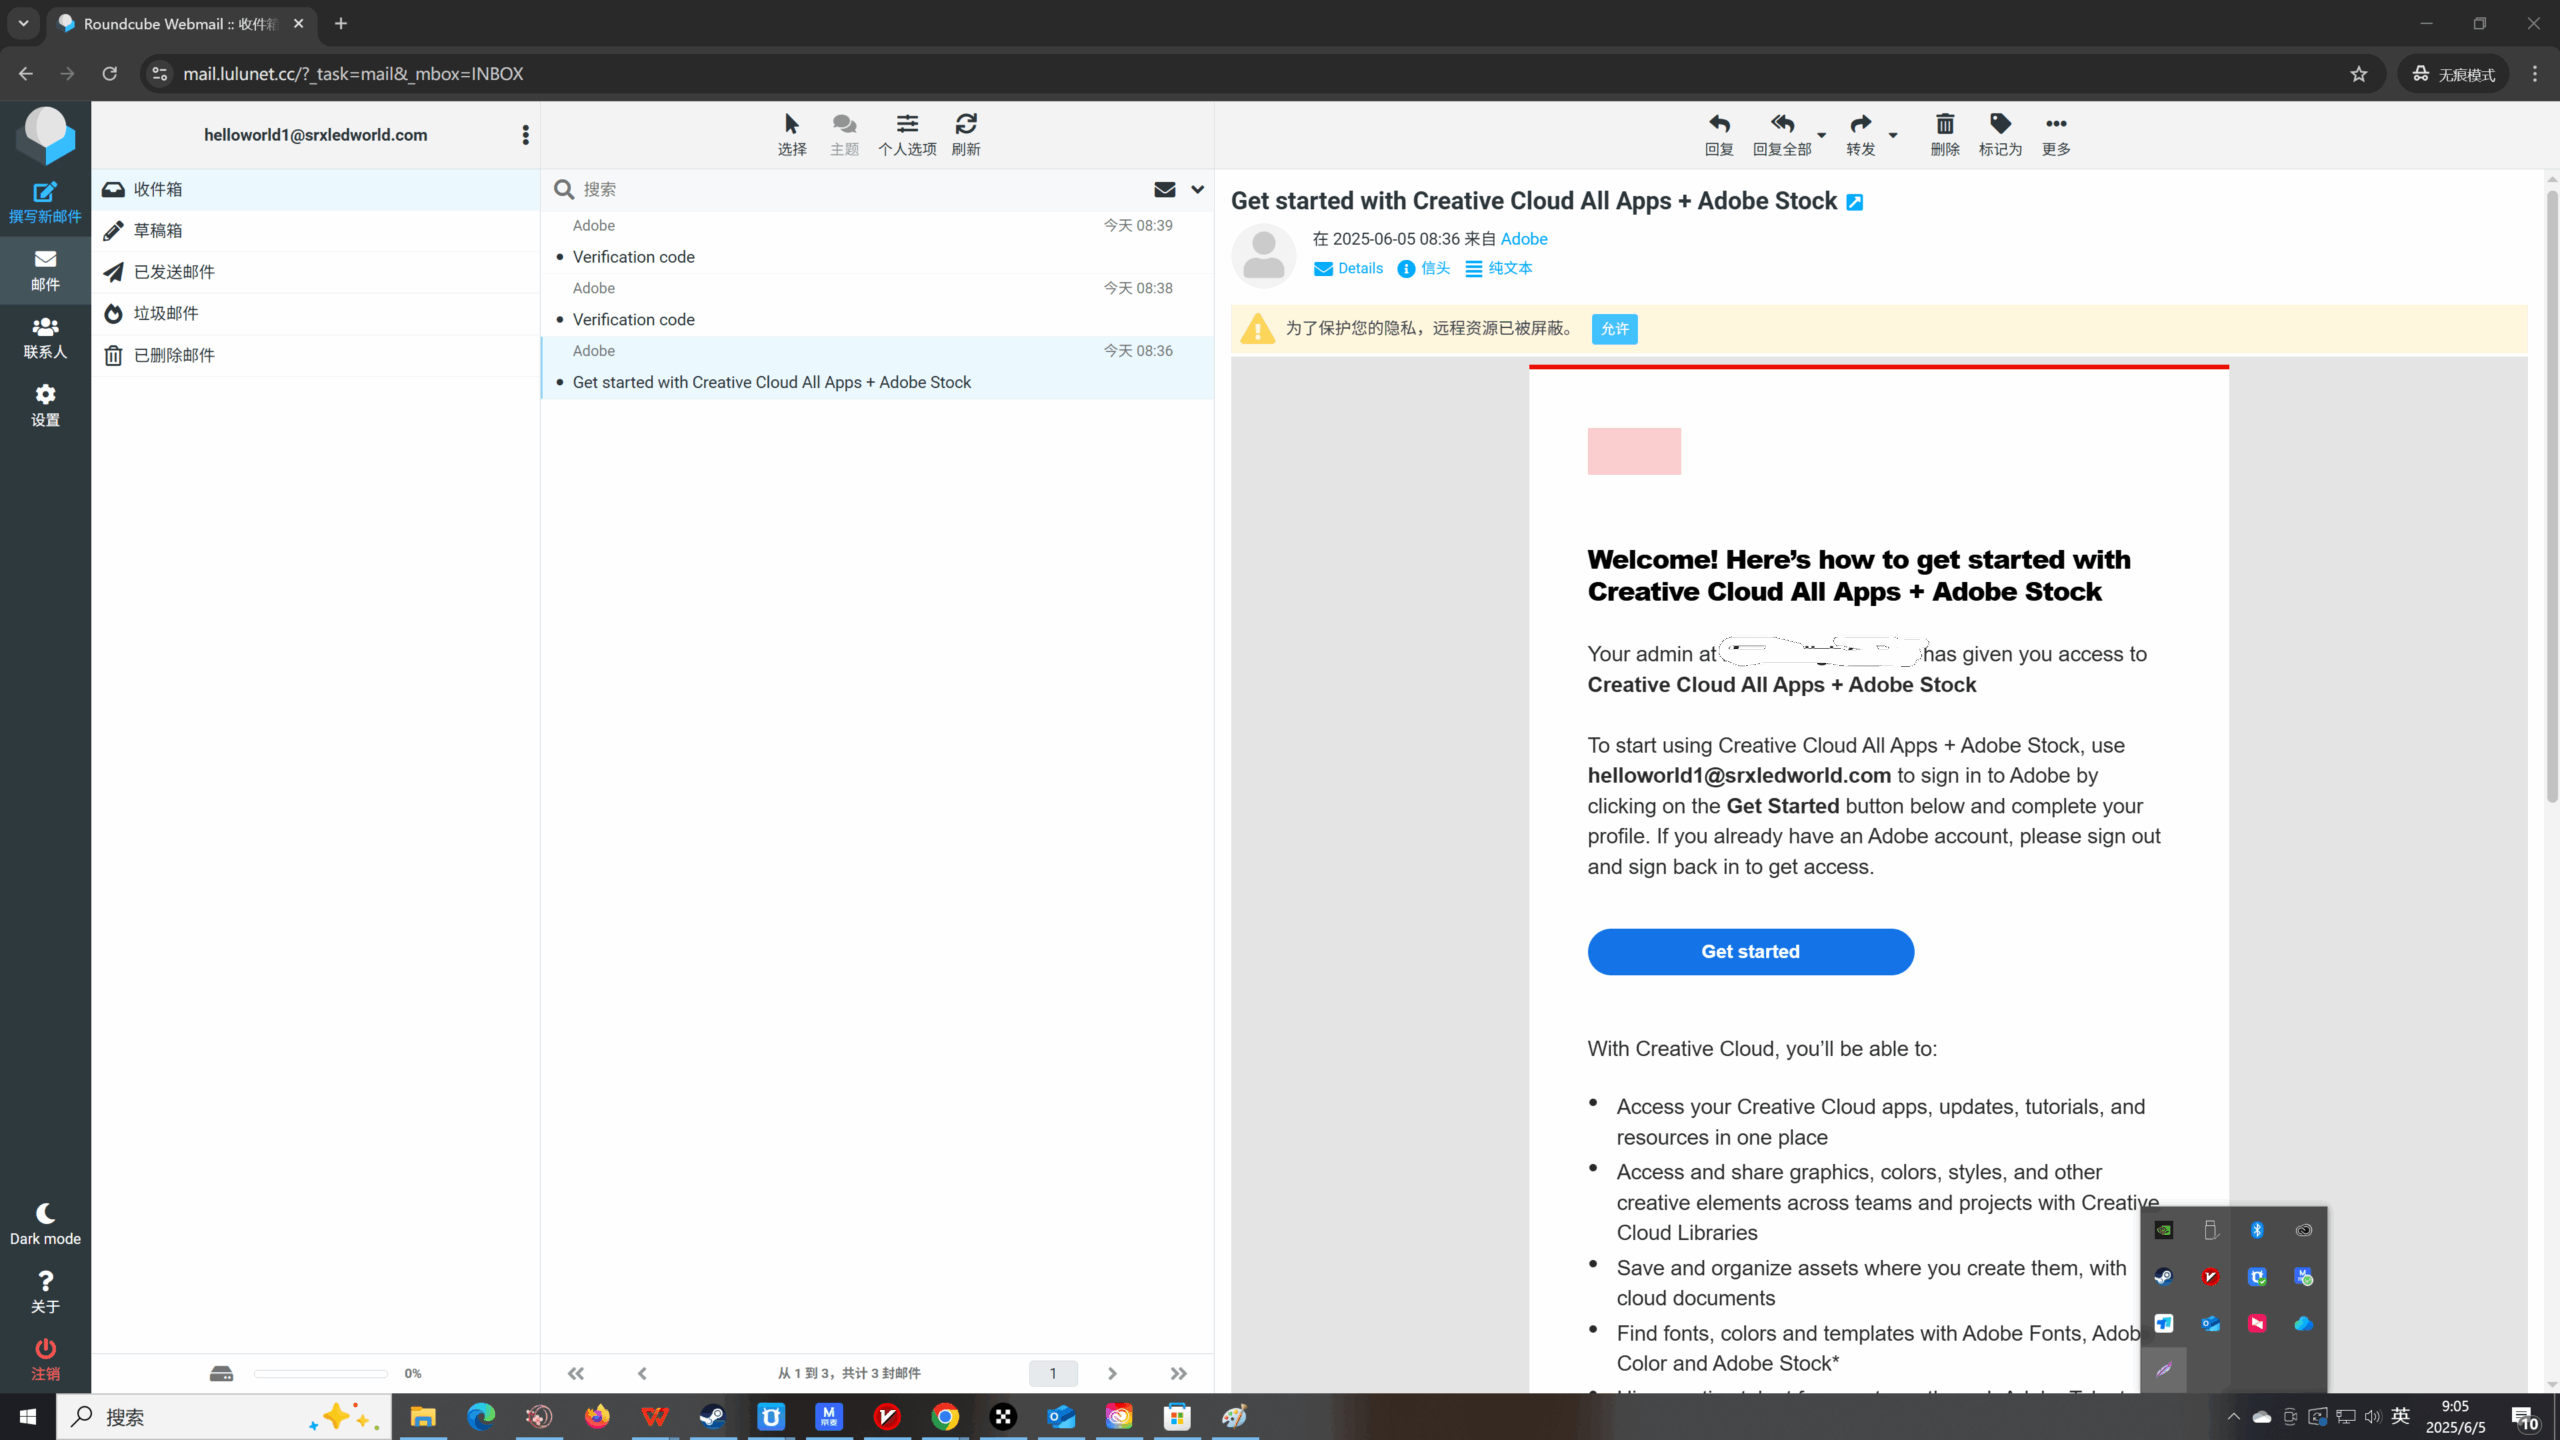2560x1440 pixels.
Task: Go to next page of mail list
Action: (x=1112, y=1374)
